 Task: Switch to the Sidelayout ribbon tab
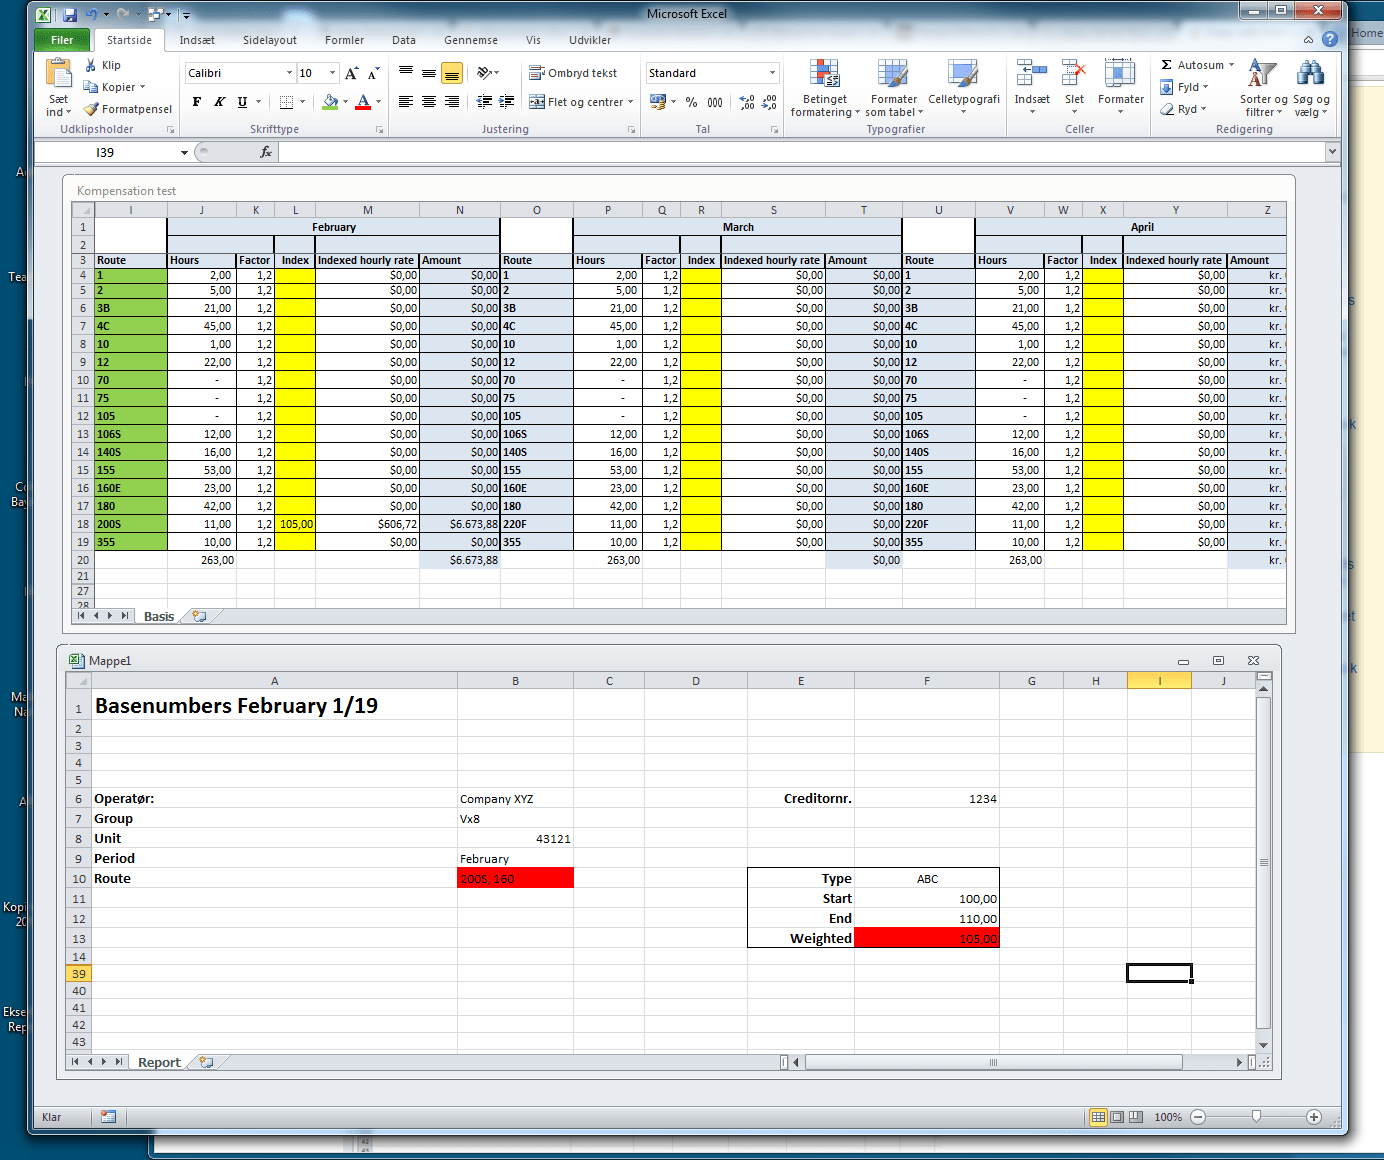coord(270,40)
